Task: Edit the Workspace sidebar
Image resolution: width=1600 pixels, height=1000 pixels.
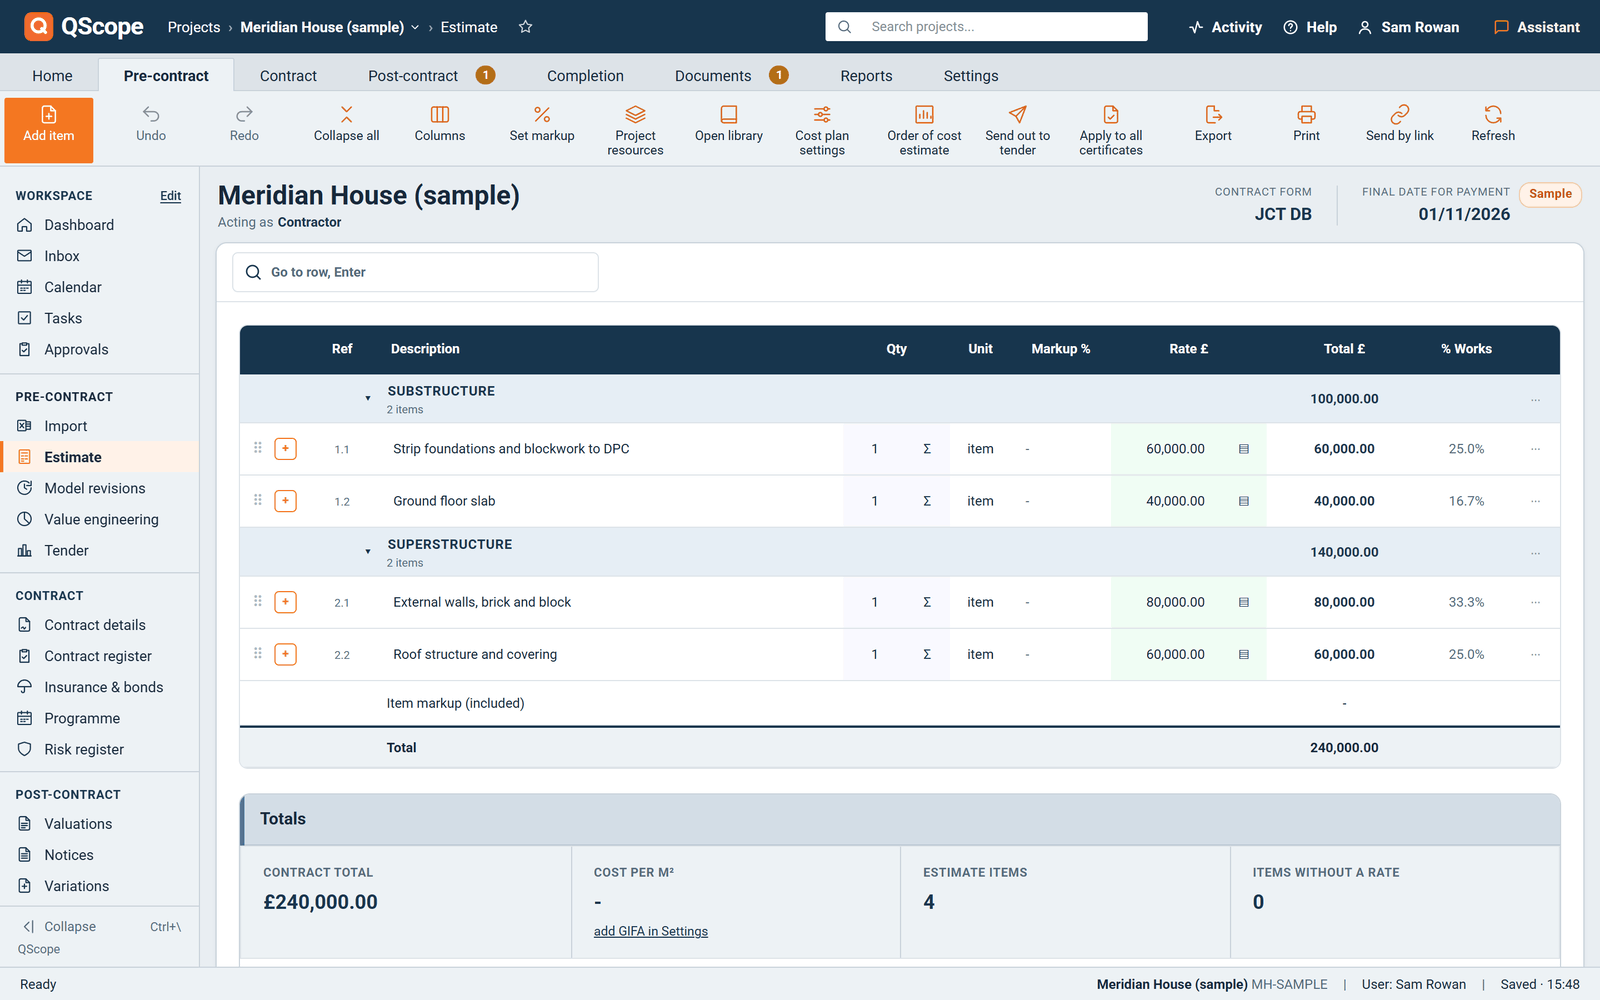Action: click(171, 196)
